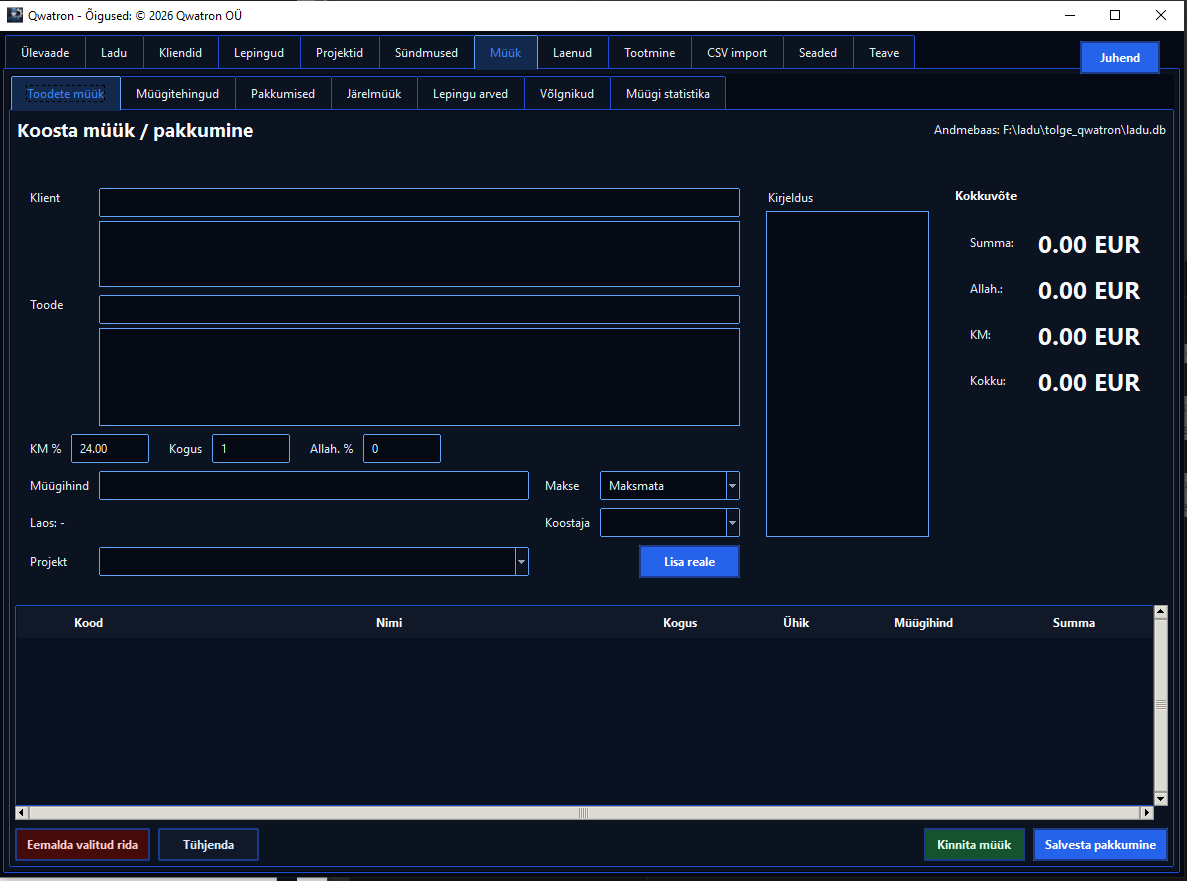The height and width of the screenshot is (881, 1187).
Task: Click the KM % input field
Action: 110,449
